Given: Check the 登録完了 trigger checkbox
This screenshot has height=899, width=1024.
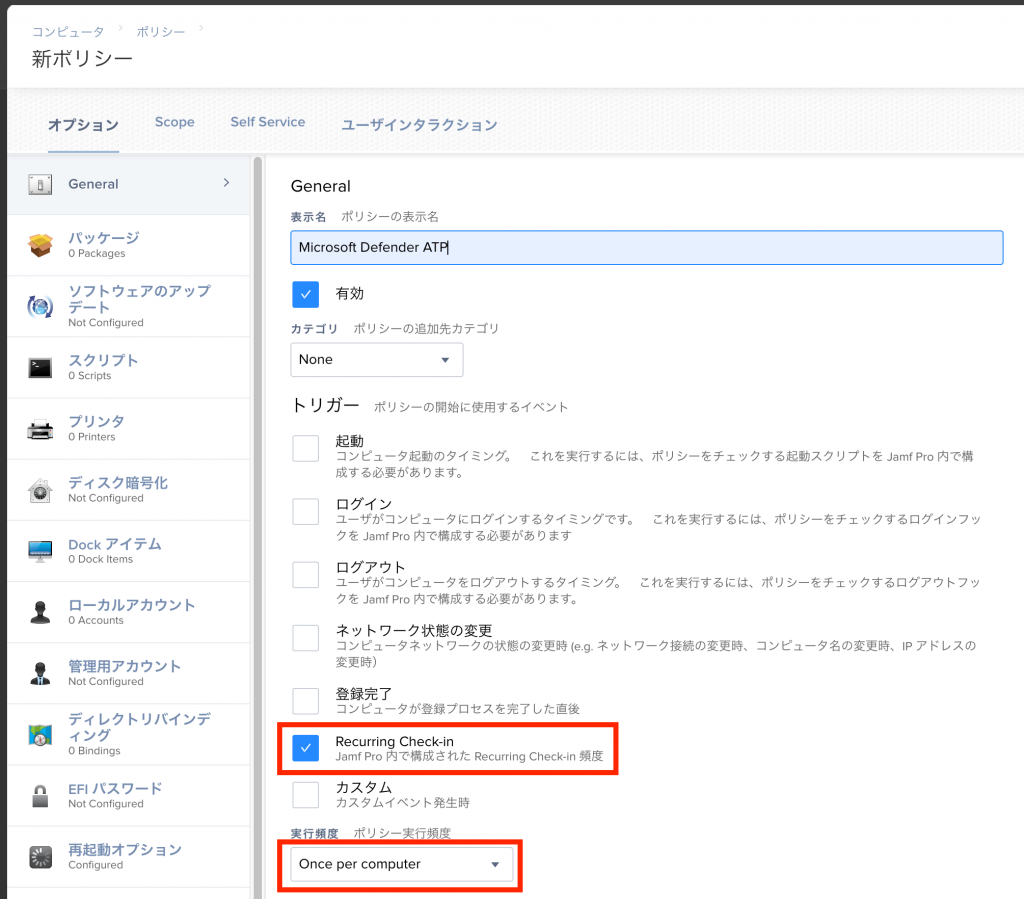Looking at the screenshot, I should click(306, 701).
